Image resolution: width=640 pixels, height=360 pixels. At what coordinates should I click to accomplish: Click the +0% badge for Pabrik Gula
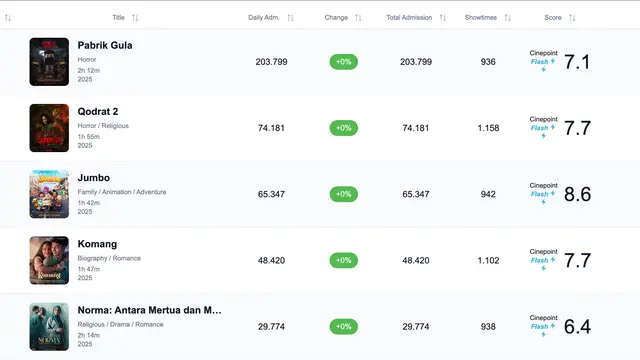(x=344, y=62)
